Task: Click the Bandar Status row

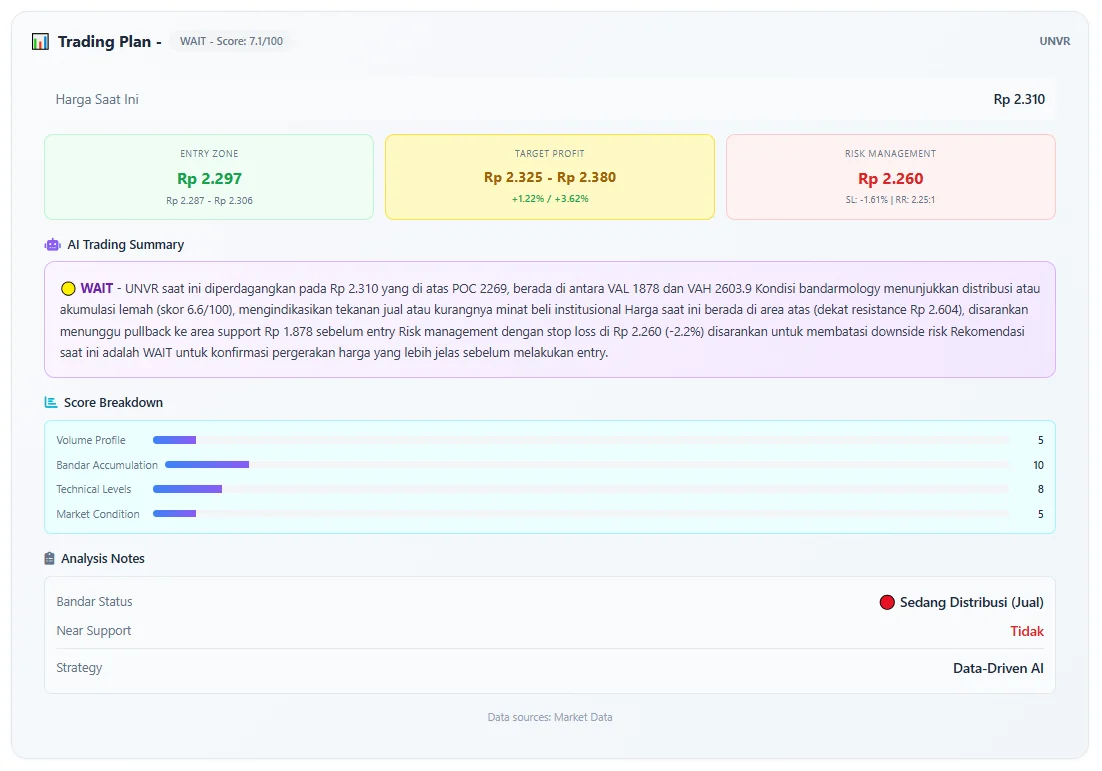Action: pyautogui.click(x=550, y=602)
